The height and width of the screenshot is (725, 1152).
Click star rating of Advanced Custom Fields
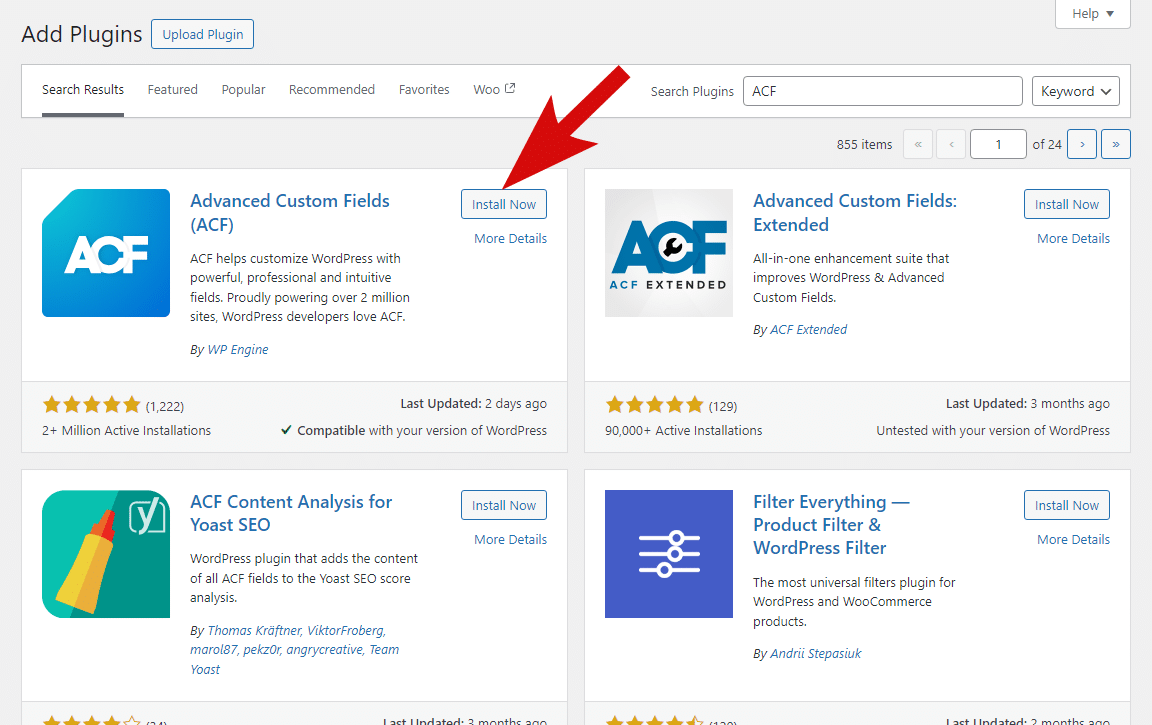(x=92, y=405)
